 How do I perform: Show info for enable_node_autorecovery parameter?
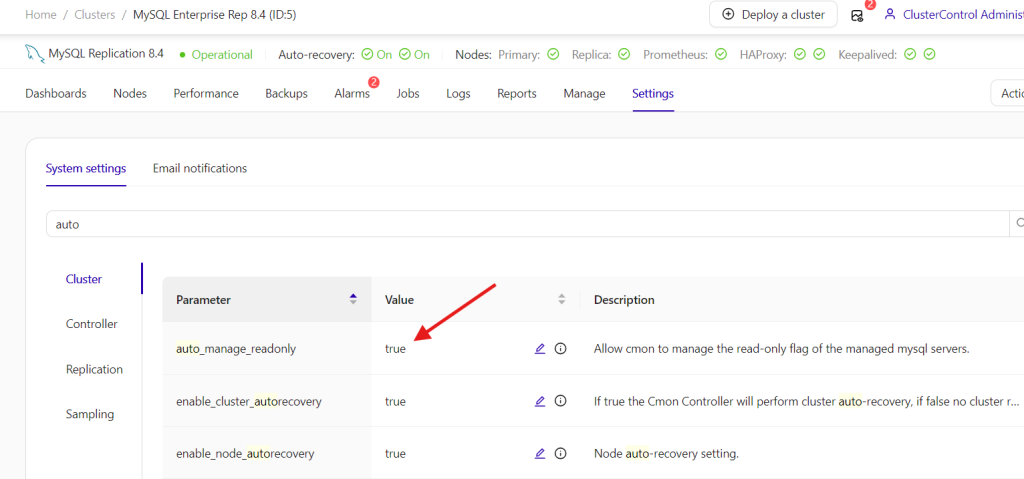coord(560,453)
